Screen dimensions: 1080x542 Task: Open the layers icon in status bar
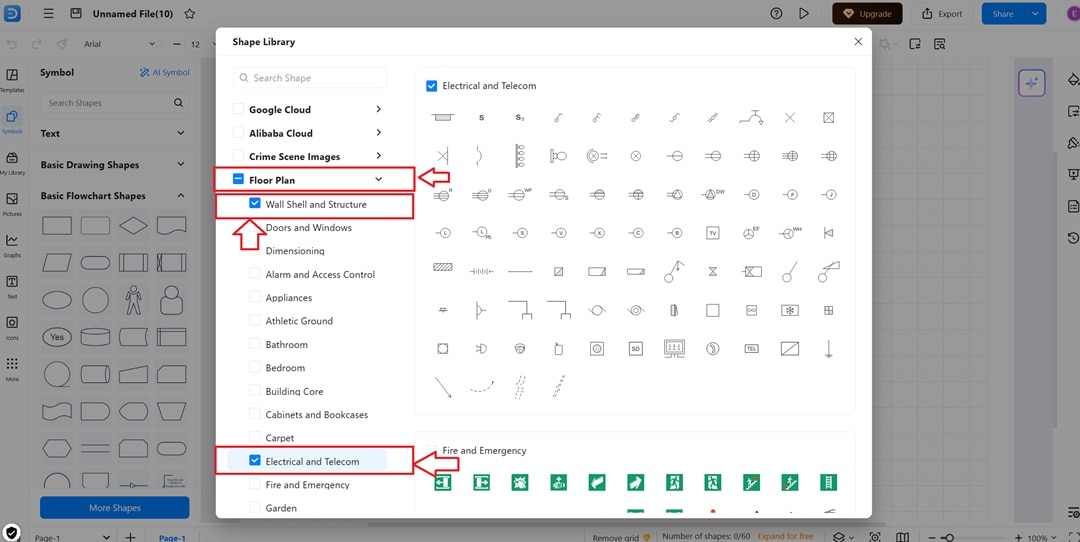tap(839, 536)
